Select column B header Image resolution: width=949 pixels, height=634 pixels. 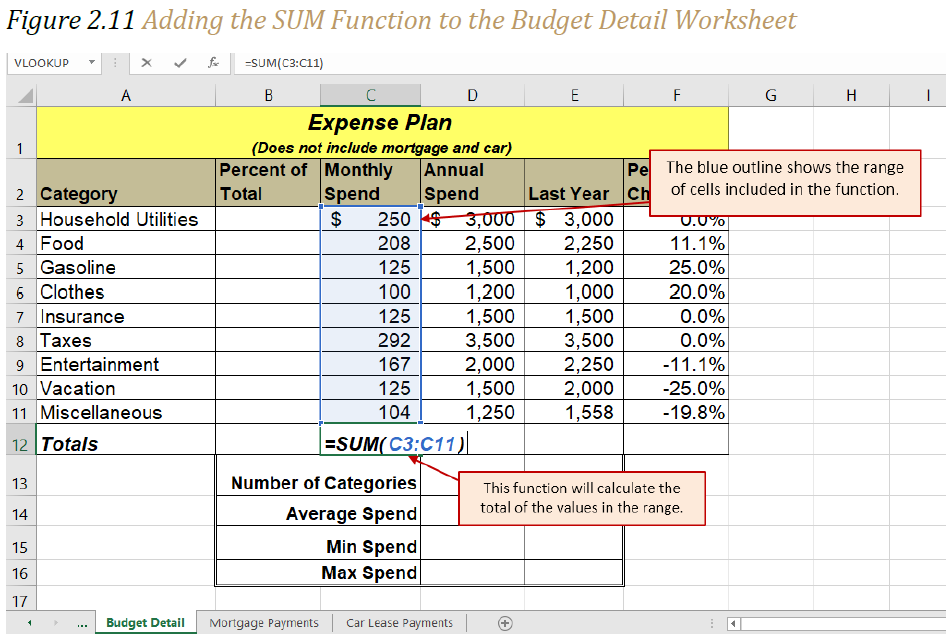coord(268,96)
